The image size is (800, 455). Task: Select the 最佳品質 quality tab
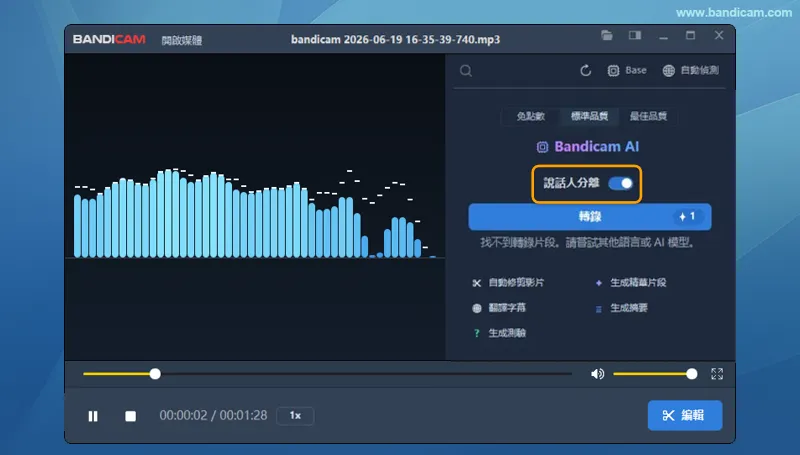pos(648,116)
